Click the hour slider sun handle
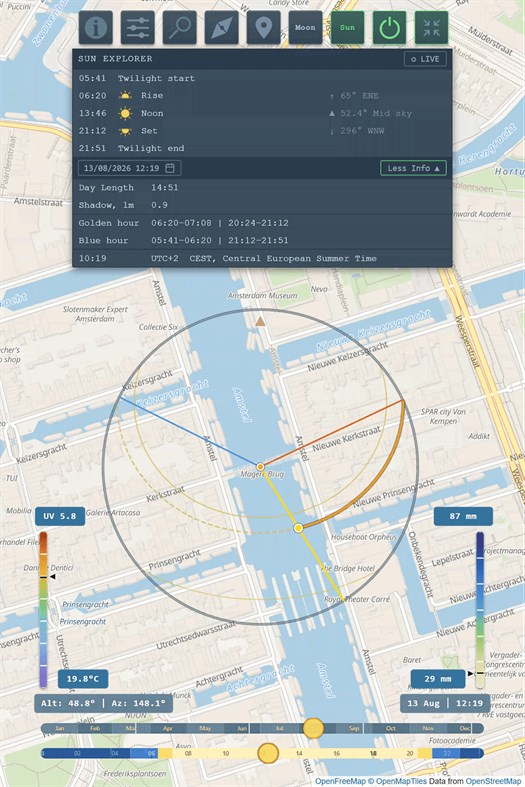 268,753
